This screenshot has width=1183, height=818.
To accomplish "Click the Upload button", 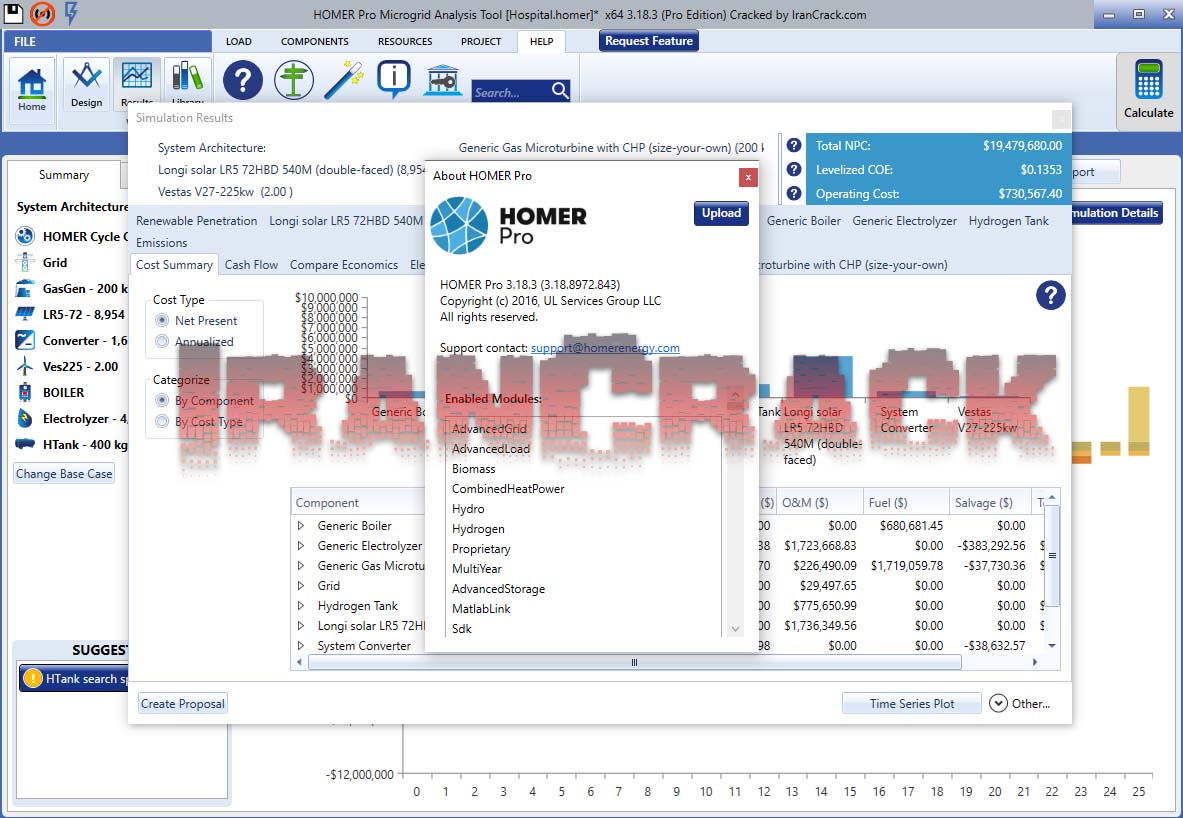I will [x=720, y=213].
